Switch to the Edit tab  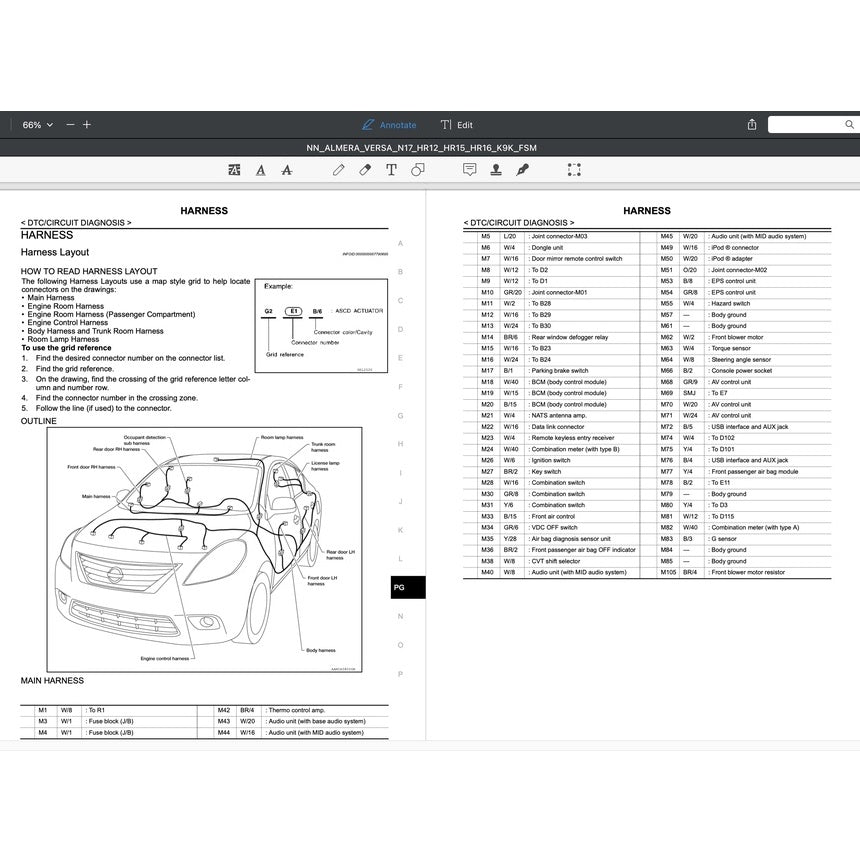pos(457,124)
